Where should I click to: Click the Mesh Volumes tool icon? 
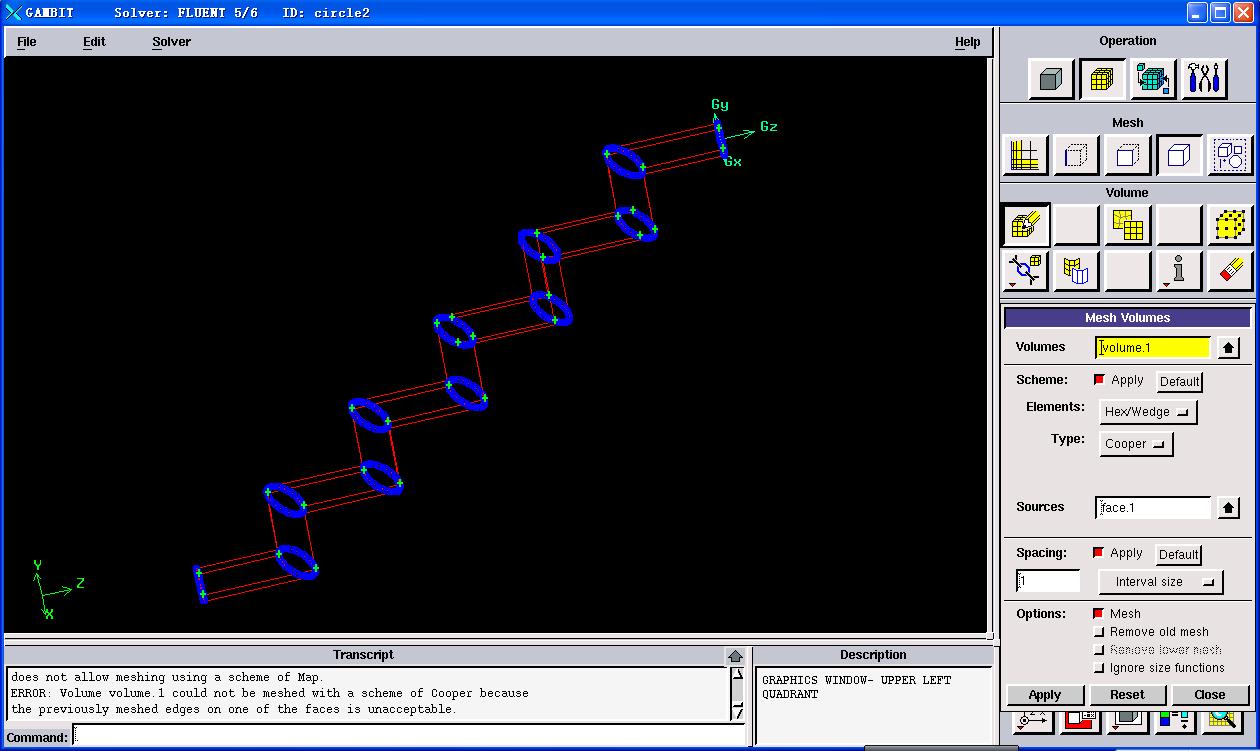(x=1025, y=225)
